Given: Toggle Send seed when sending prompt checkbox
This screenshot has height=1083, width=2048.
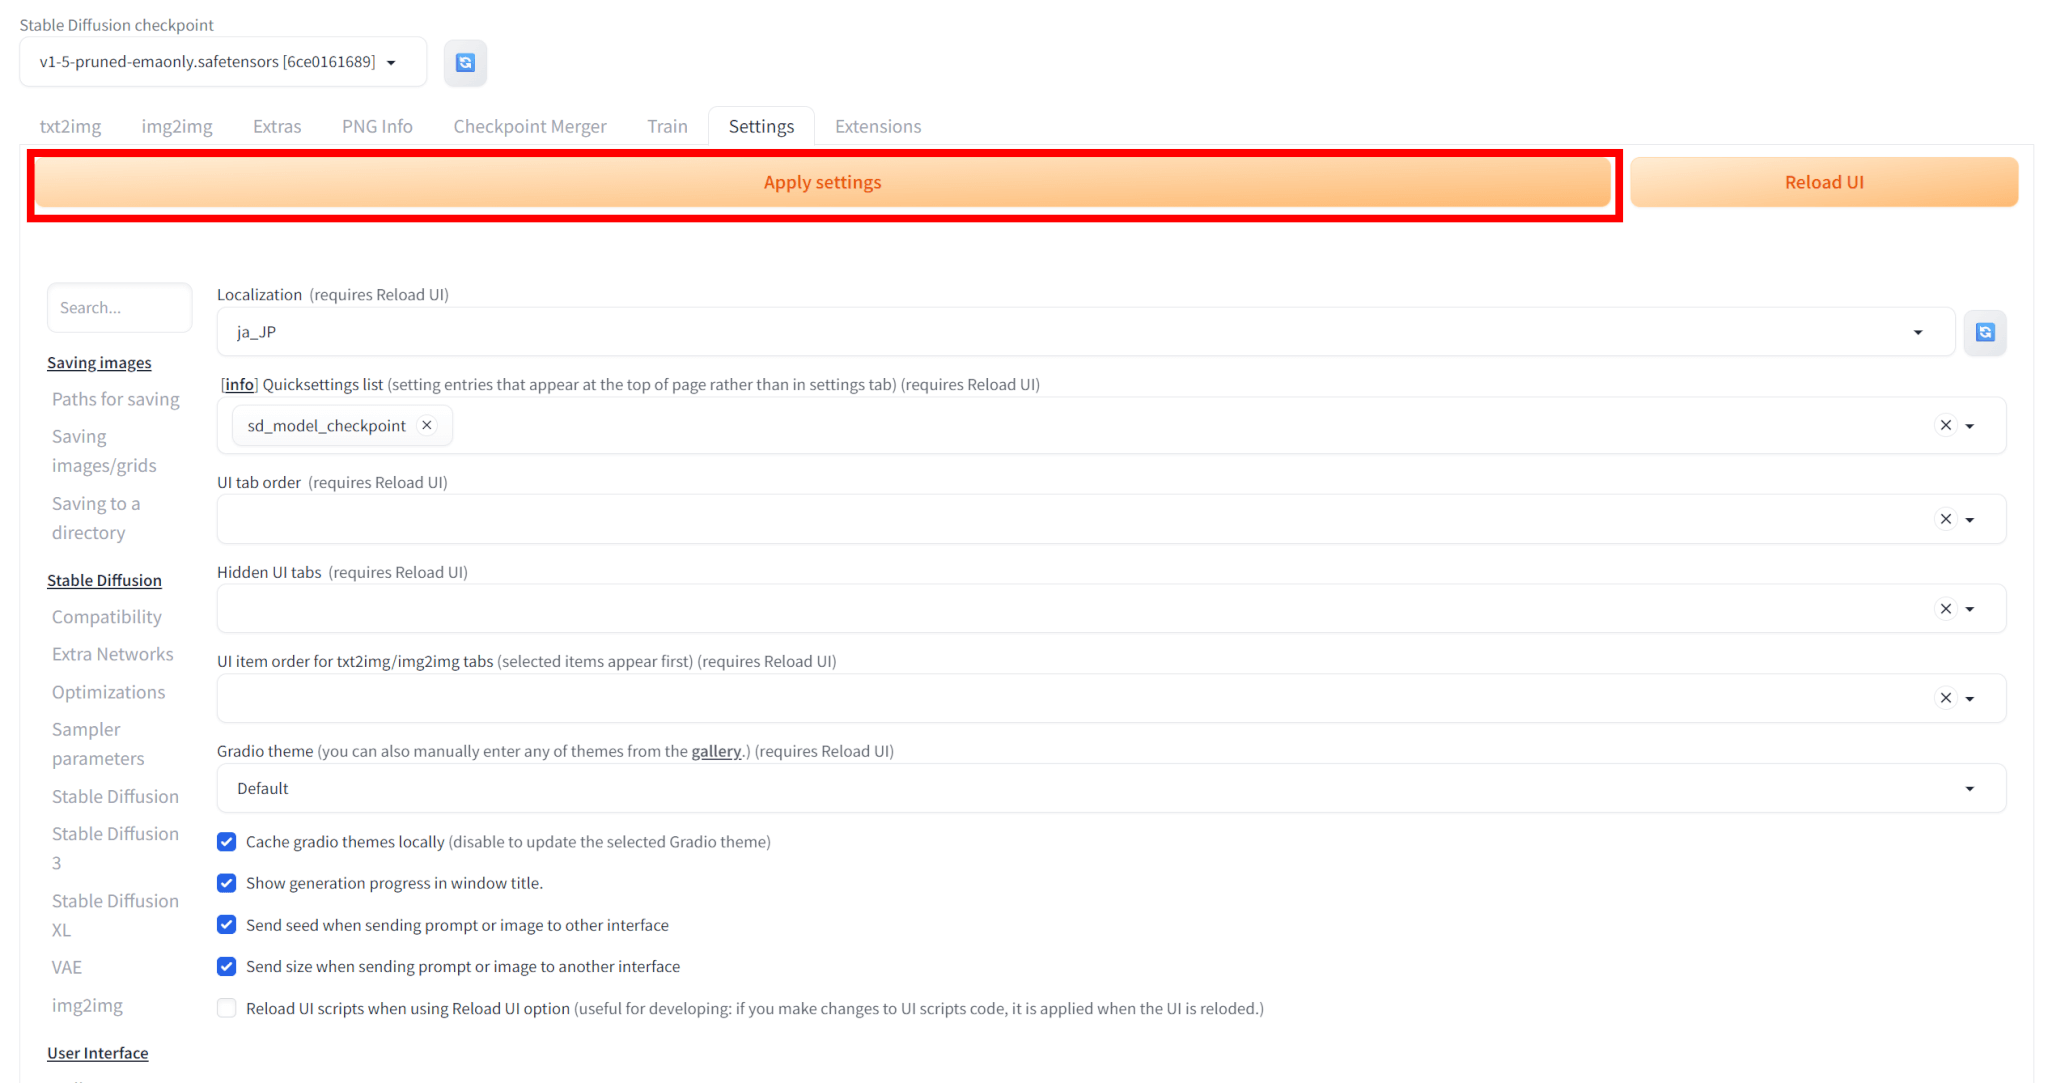Looking at the screenshot, I should click(x=227, y=925).
